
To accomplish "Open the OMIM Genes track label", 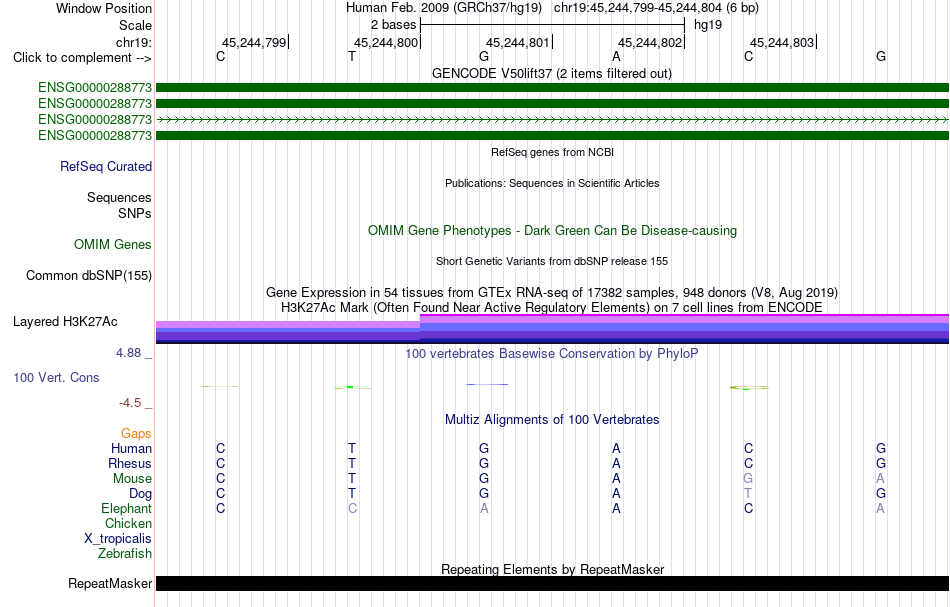I will coord(113,244).
